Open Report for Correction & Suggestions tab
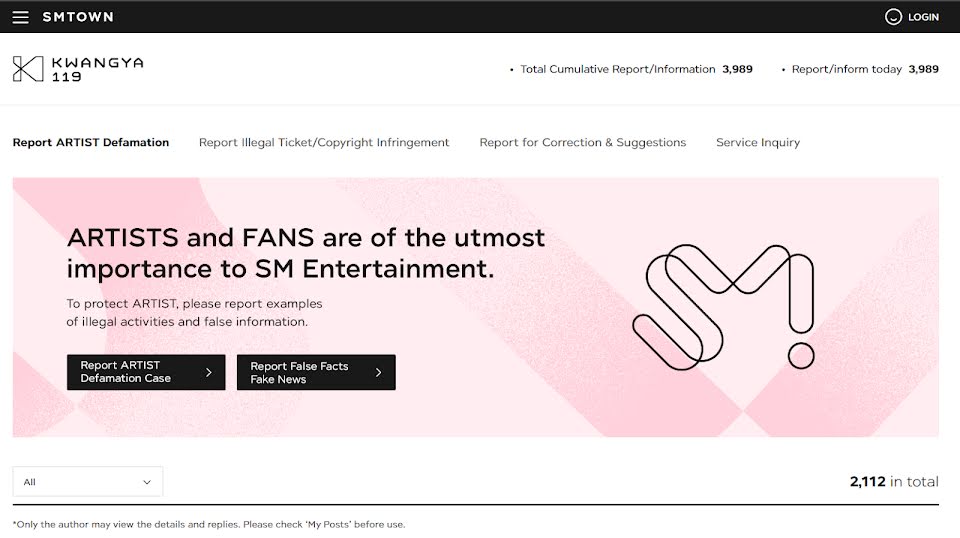Image resolution: width=960 pixels, height=538 pixels. pos(582,142)
